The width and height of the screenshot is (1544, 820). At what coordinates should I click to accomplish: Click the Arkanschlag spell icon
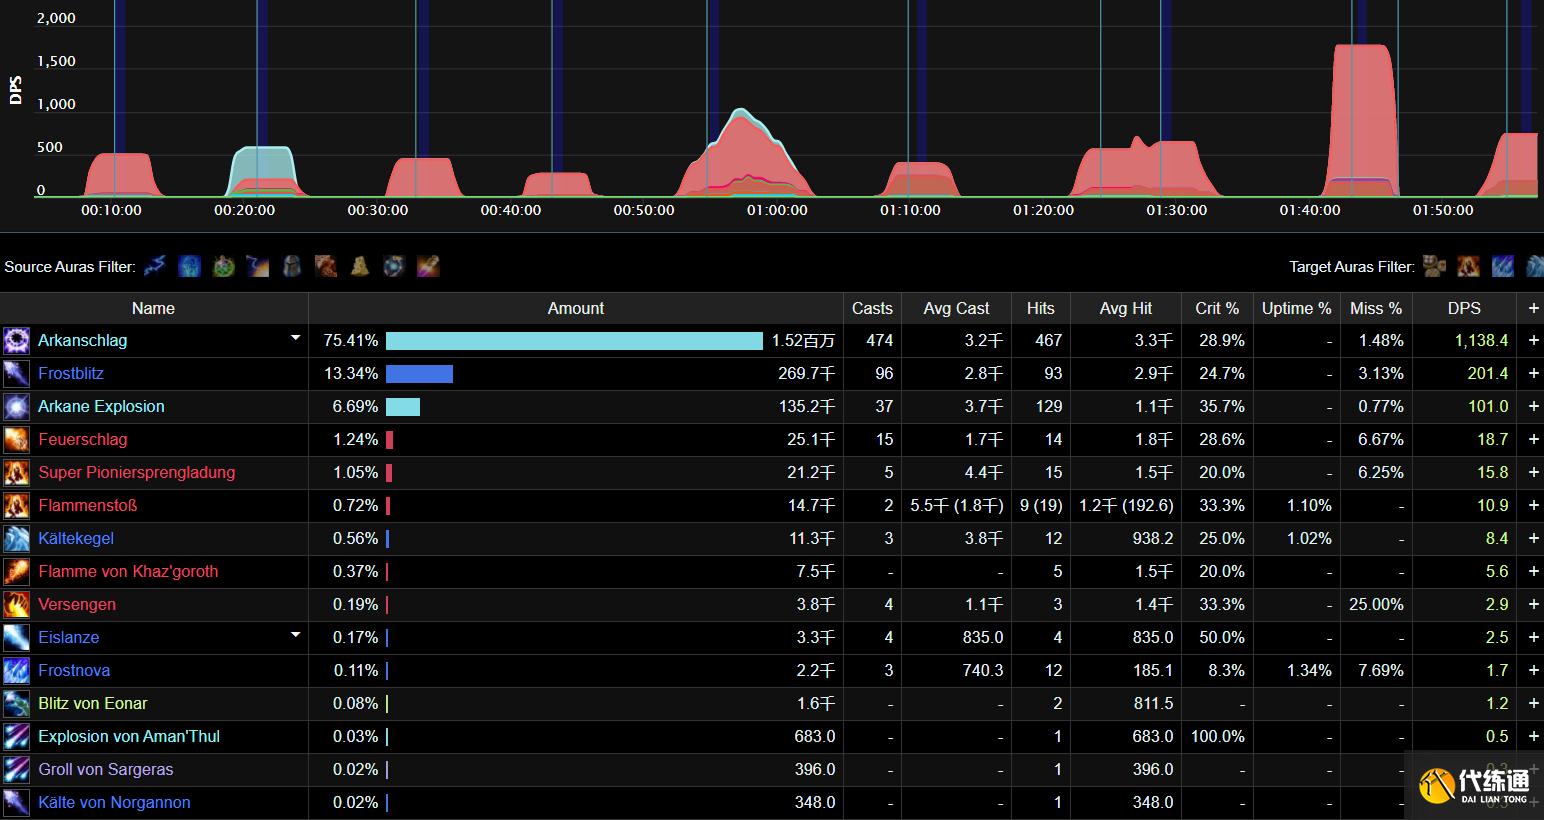tap(17, 341)
